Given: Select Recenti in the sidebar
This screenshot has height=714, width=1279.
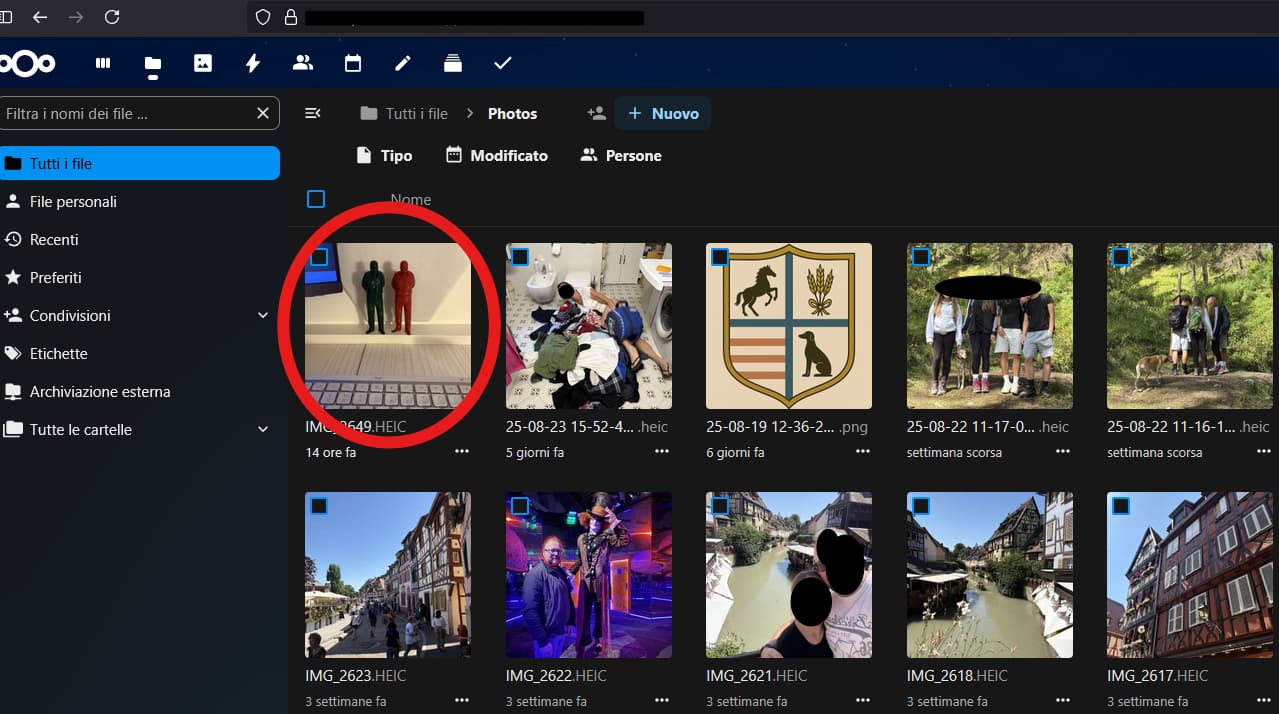Looking at the screenshot, I should click(x=54, y=240).
